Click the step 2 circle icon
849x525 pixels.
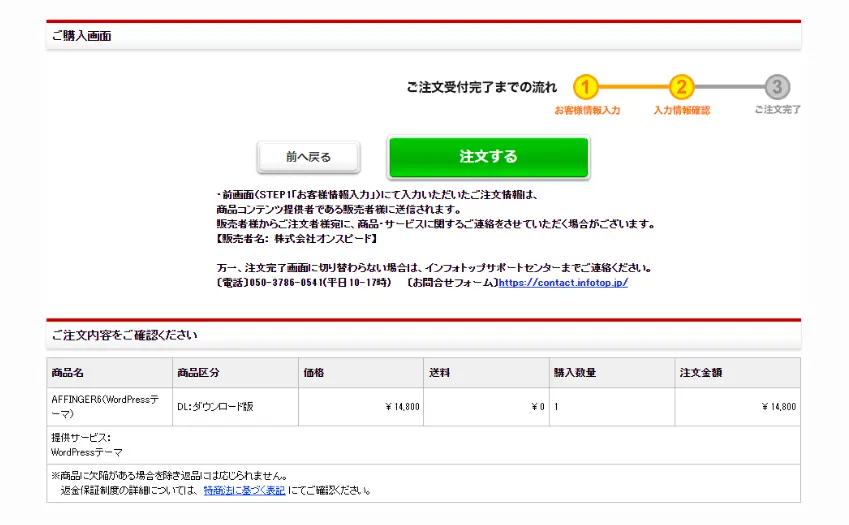(x=681, y=87)
